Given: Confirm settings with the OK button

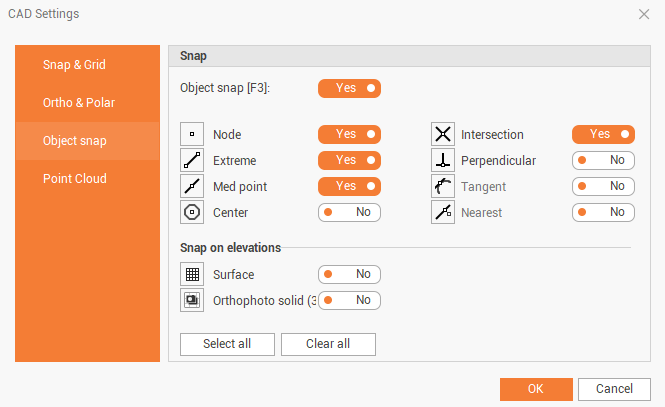Looking at the screenshot, I should [x=536, y=389].
